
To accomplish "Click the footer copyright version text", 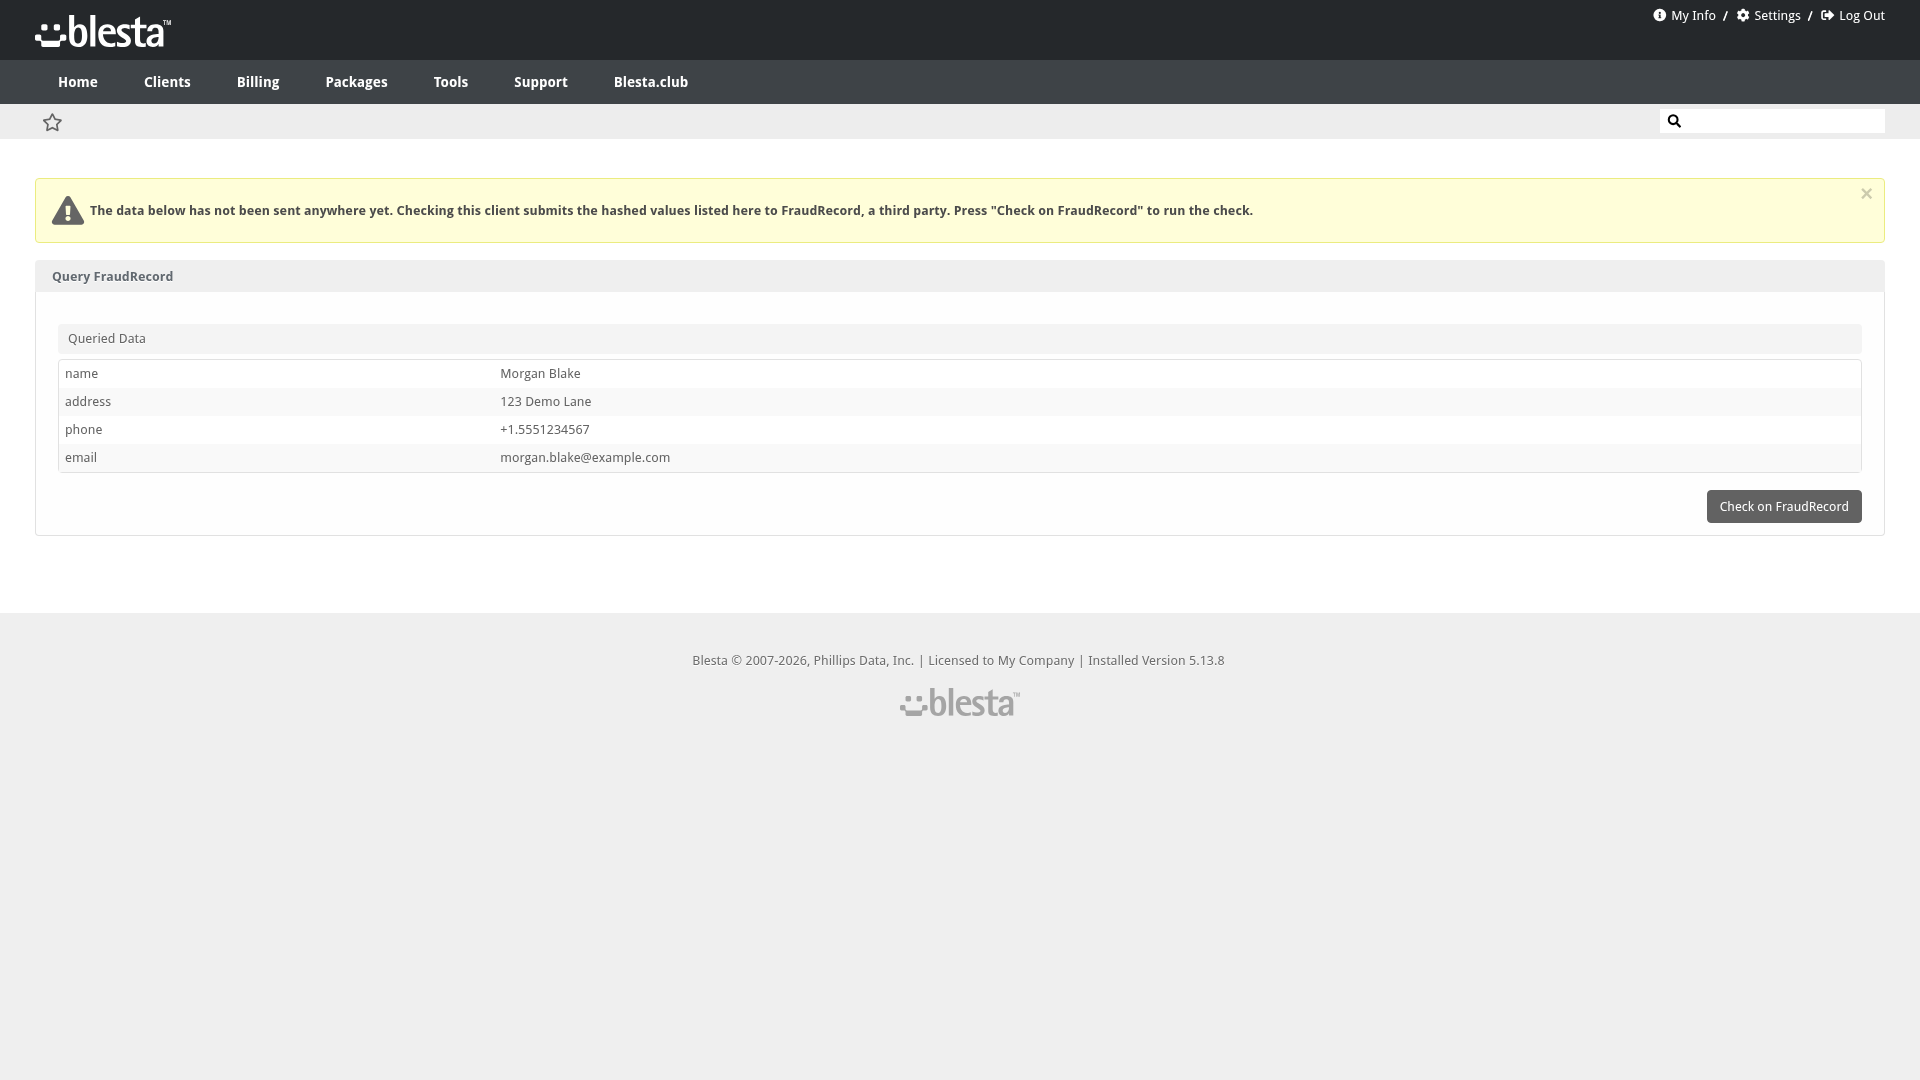I will coord(958,661).
